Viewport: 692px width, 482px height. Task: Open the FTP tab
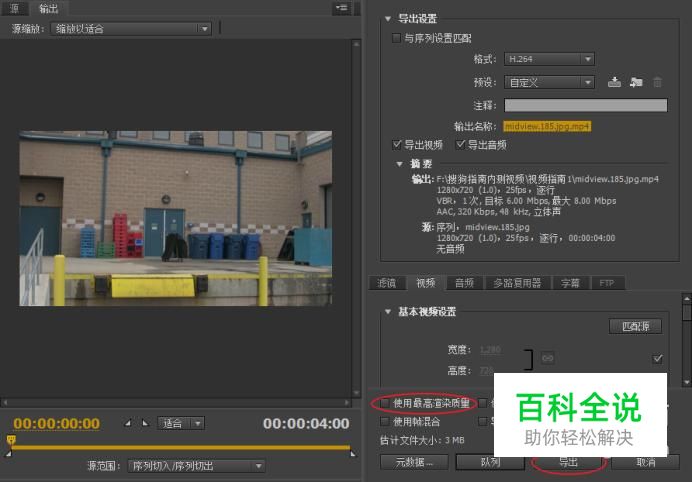click(x=607, y=283)
